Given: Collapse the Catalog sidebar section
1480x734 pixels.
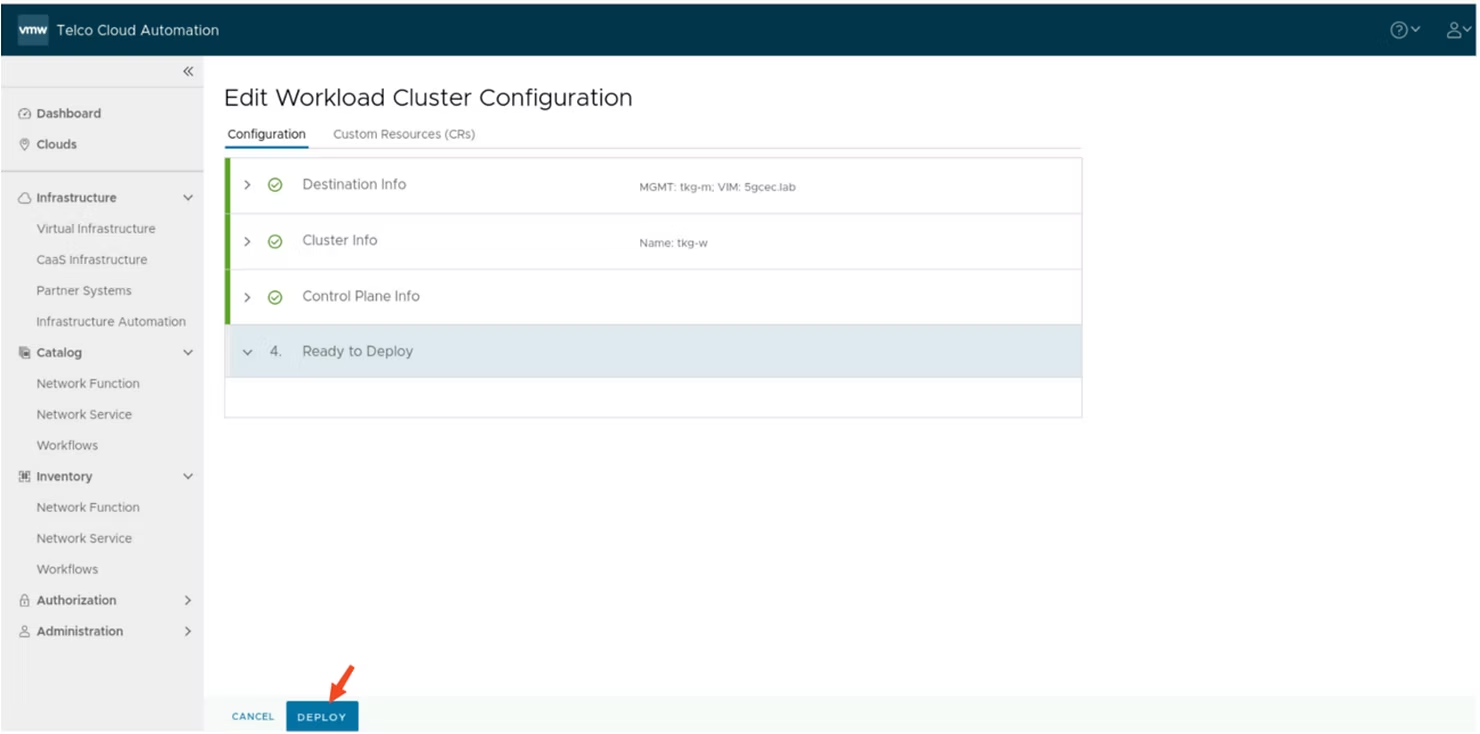Looking at the screenshot, I should tap(188, 353).
